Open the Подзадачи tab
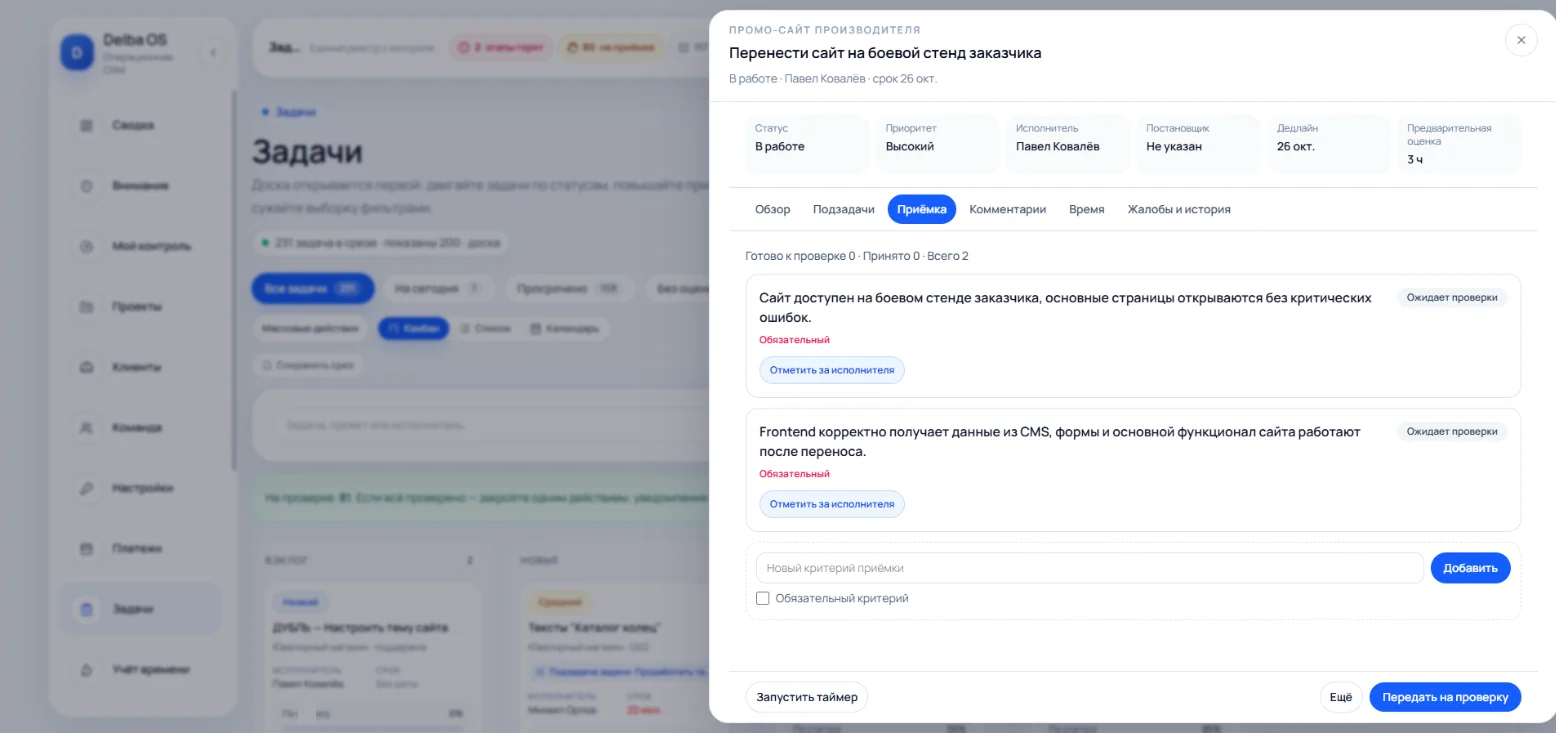This screenshot has width=1556, height=733. [x=844, y=209]
